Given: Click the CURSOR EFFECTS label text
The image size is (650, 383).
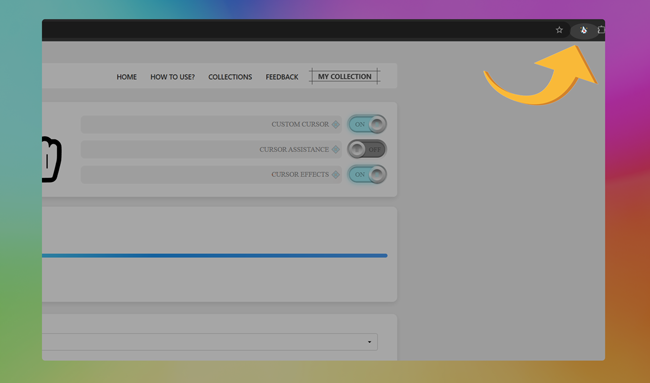Looking at the screenshot, I should click(x=300, y=175).
